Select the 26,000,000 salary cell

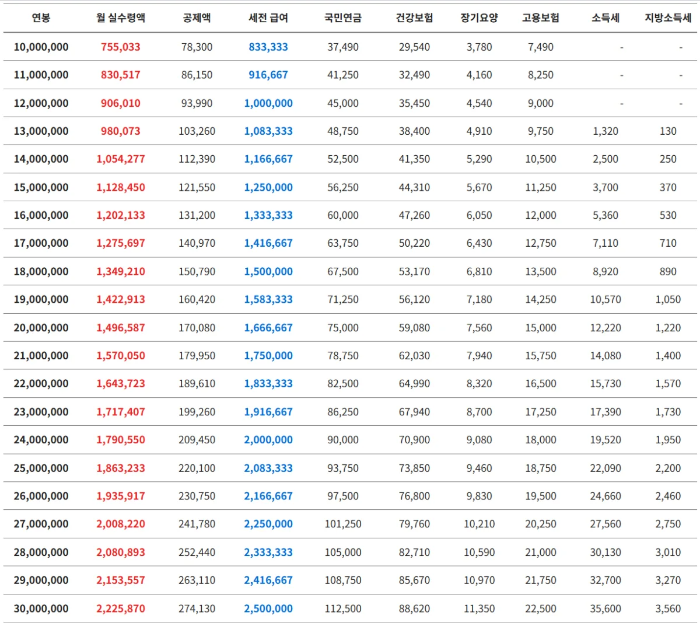click(41, 496)
